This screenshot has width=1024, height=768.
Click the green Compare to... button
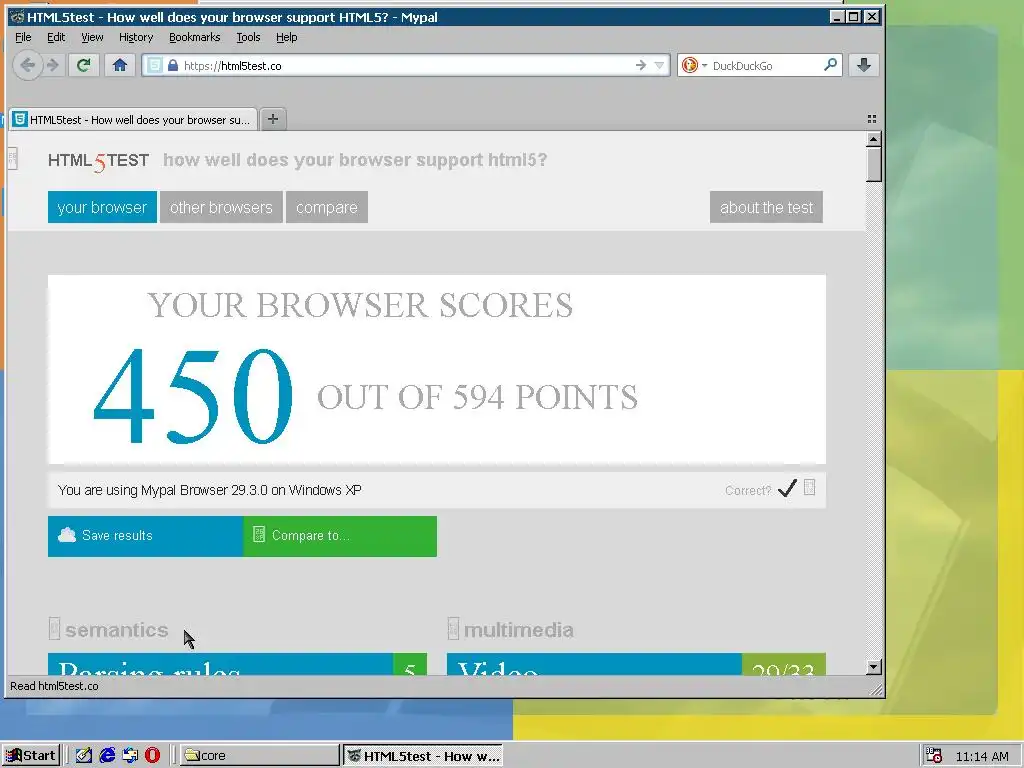pos(340,536)
